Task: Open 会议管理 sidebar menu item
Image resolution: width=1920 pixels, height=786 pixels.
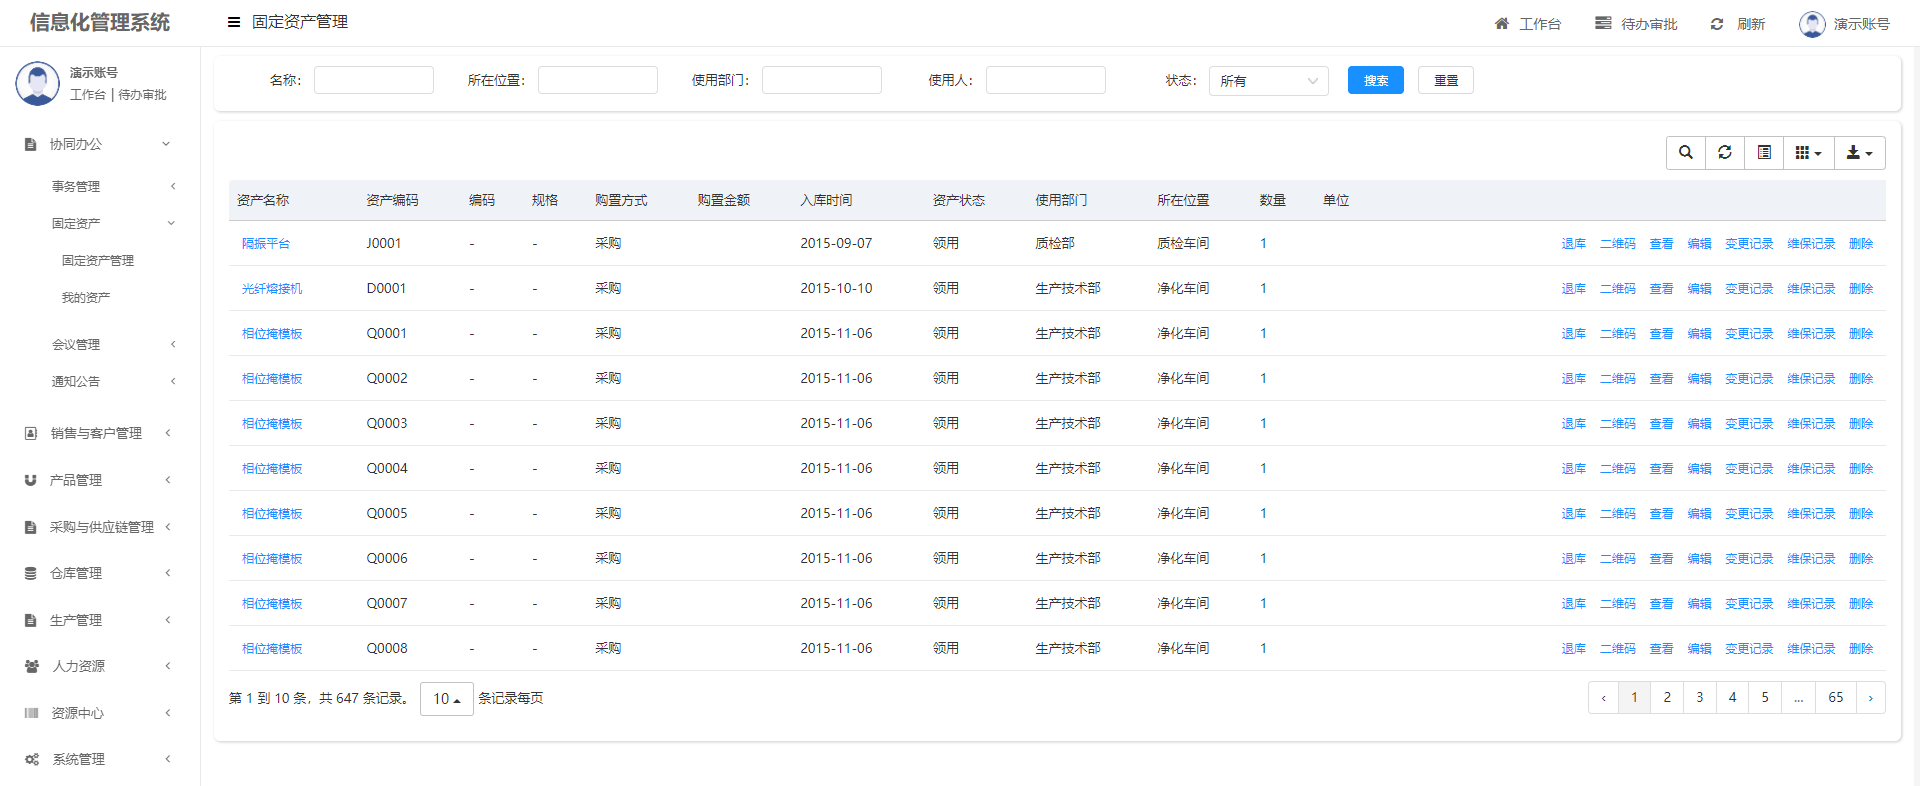Action: pyautogui.click(x=76, y=344)
